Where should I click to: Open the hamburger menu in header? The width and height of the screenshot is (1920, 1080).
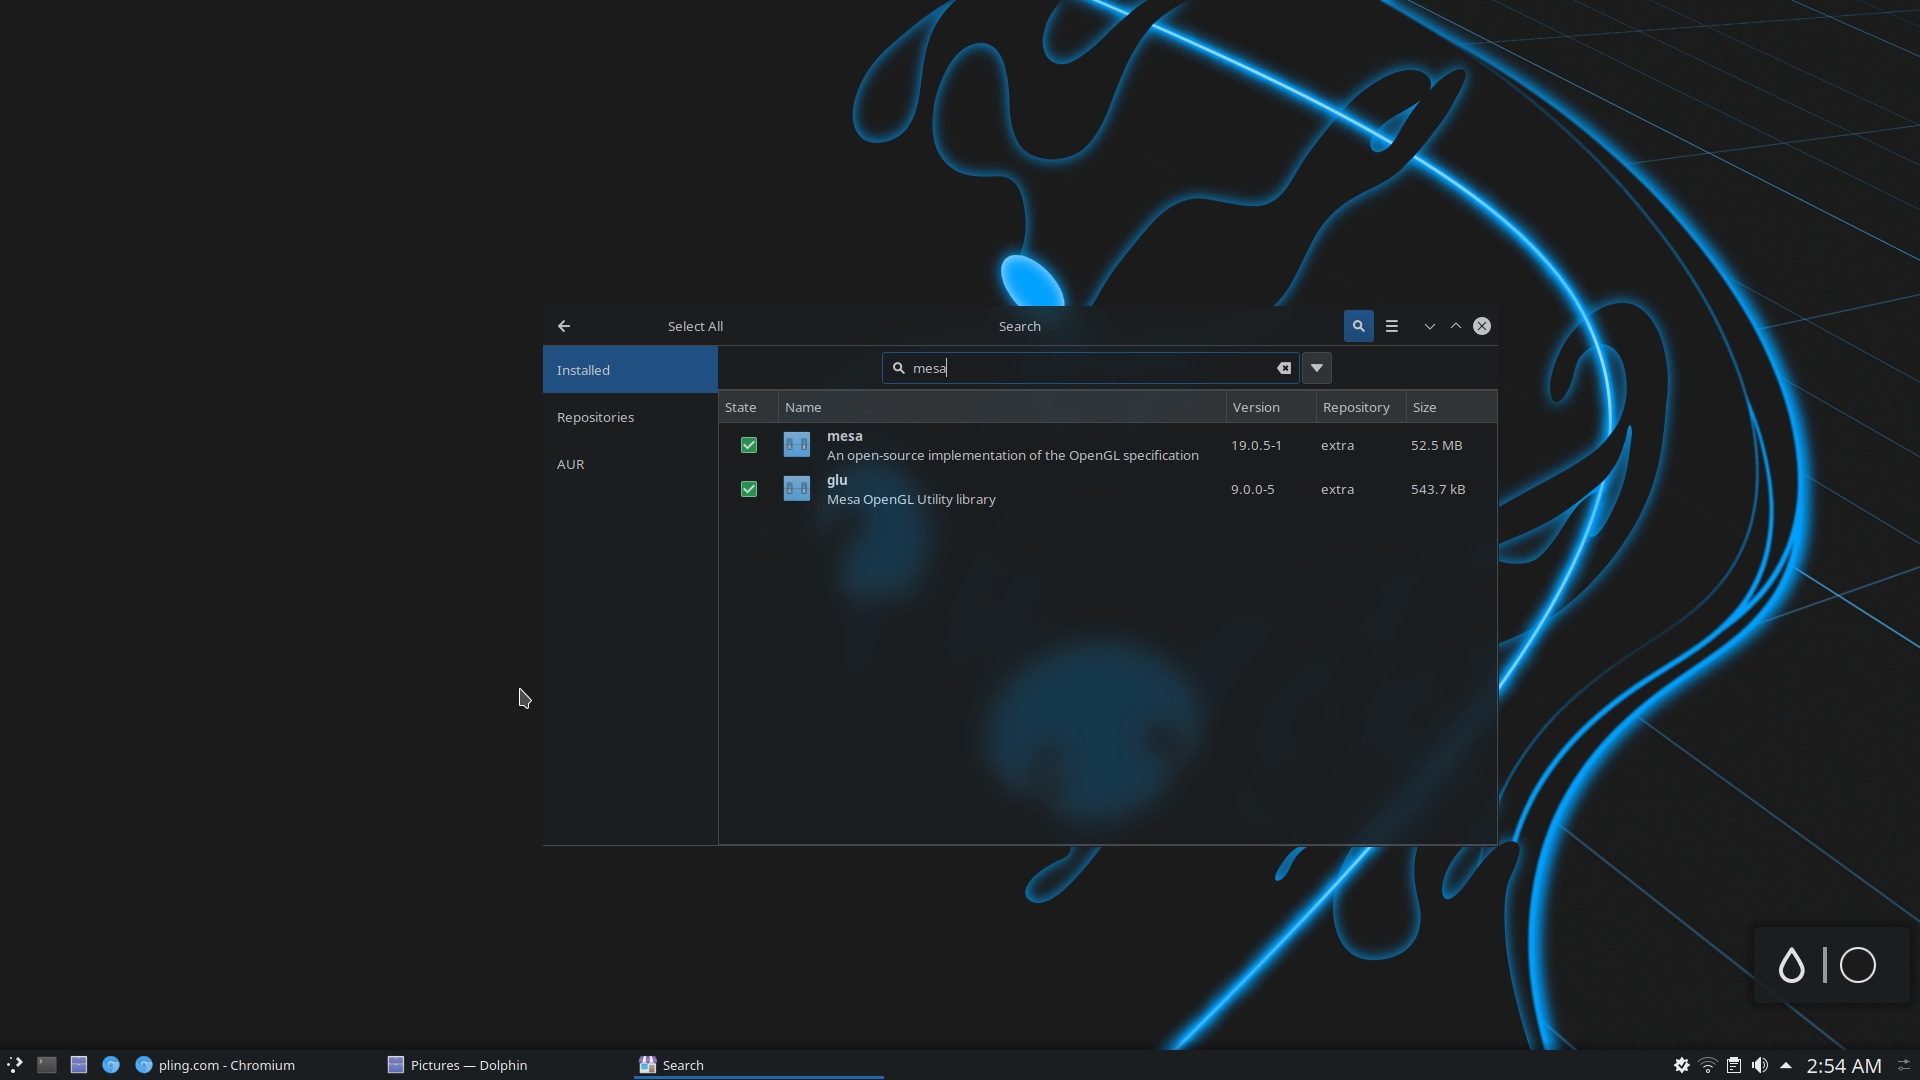[x=1391, y=326]
